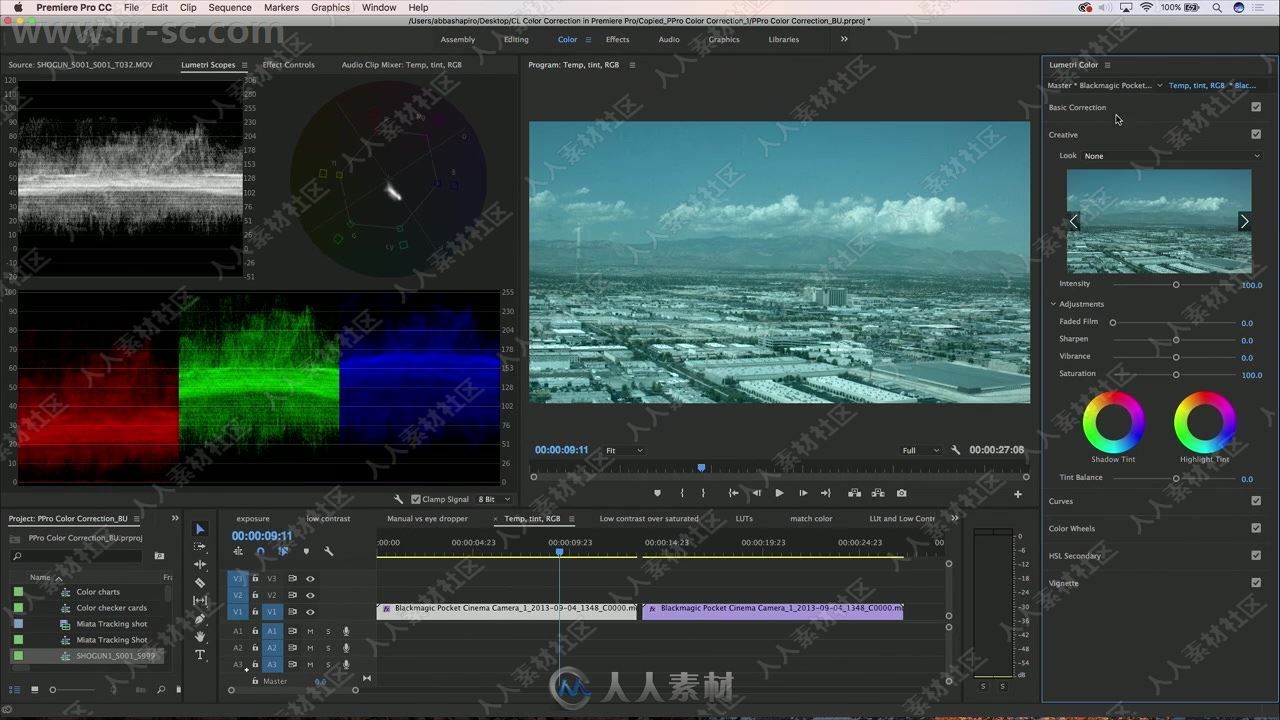Click Mark In bracket icon
This screenshot has height=720, width=1280.
coord(682,493)
